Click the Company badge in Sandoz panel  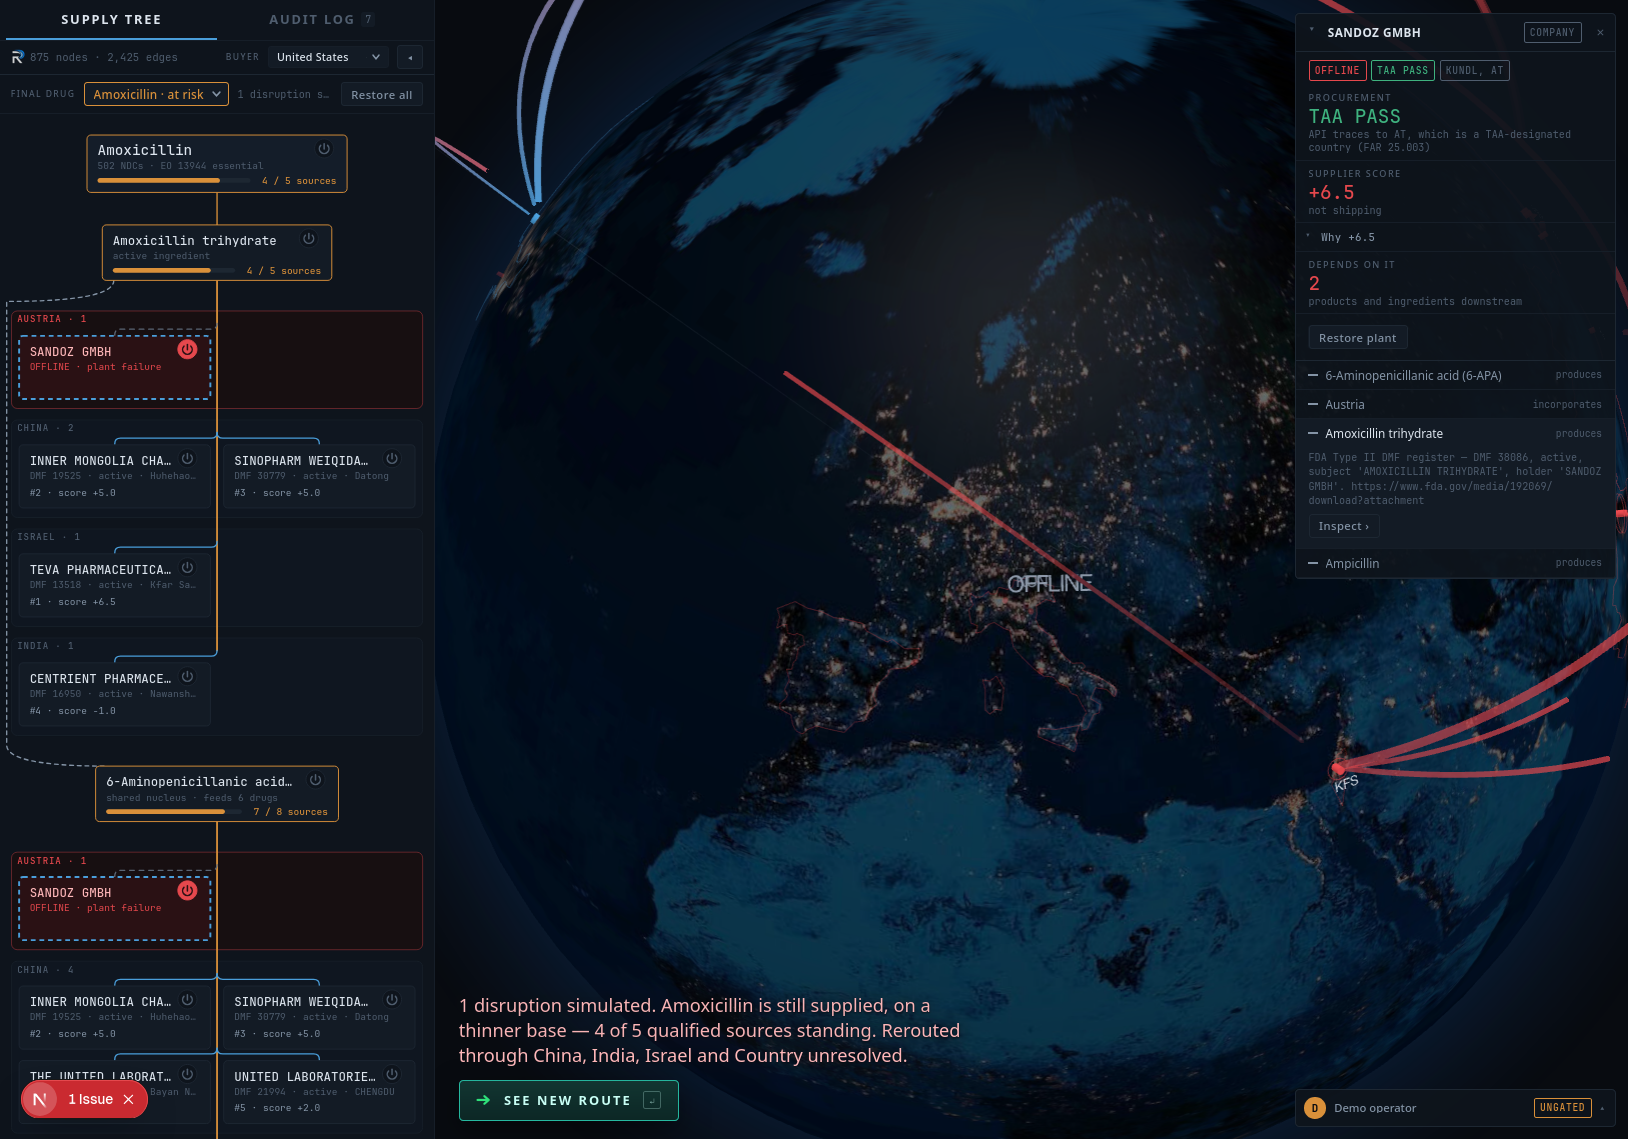pos(1552,32)
